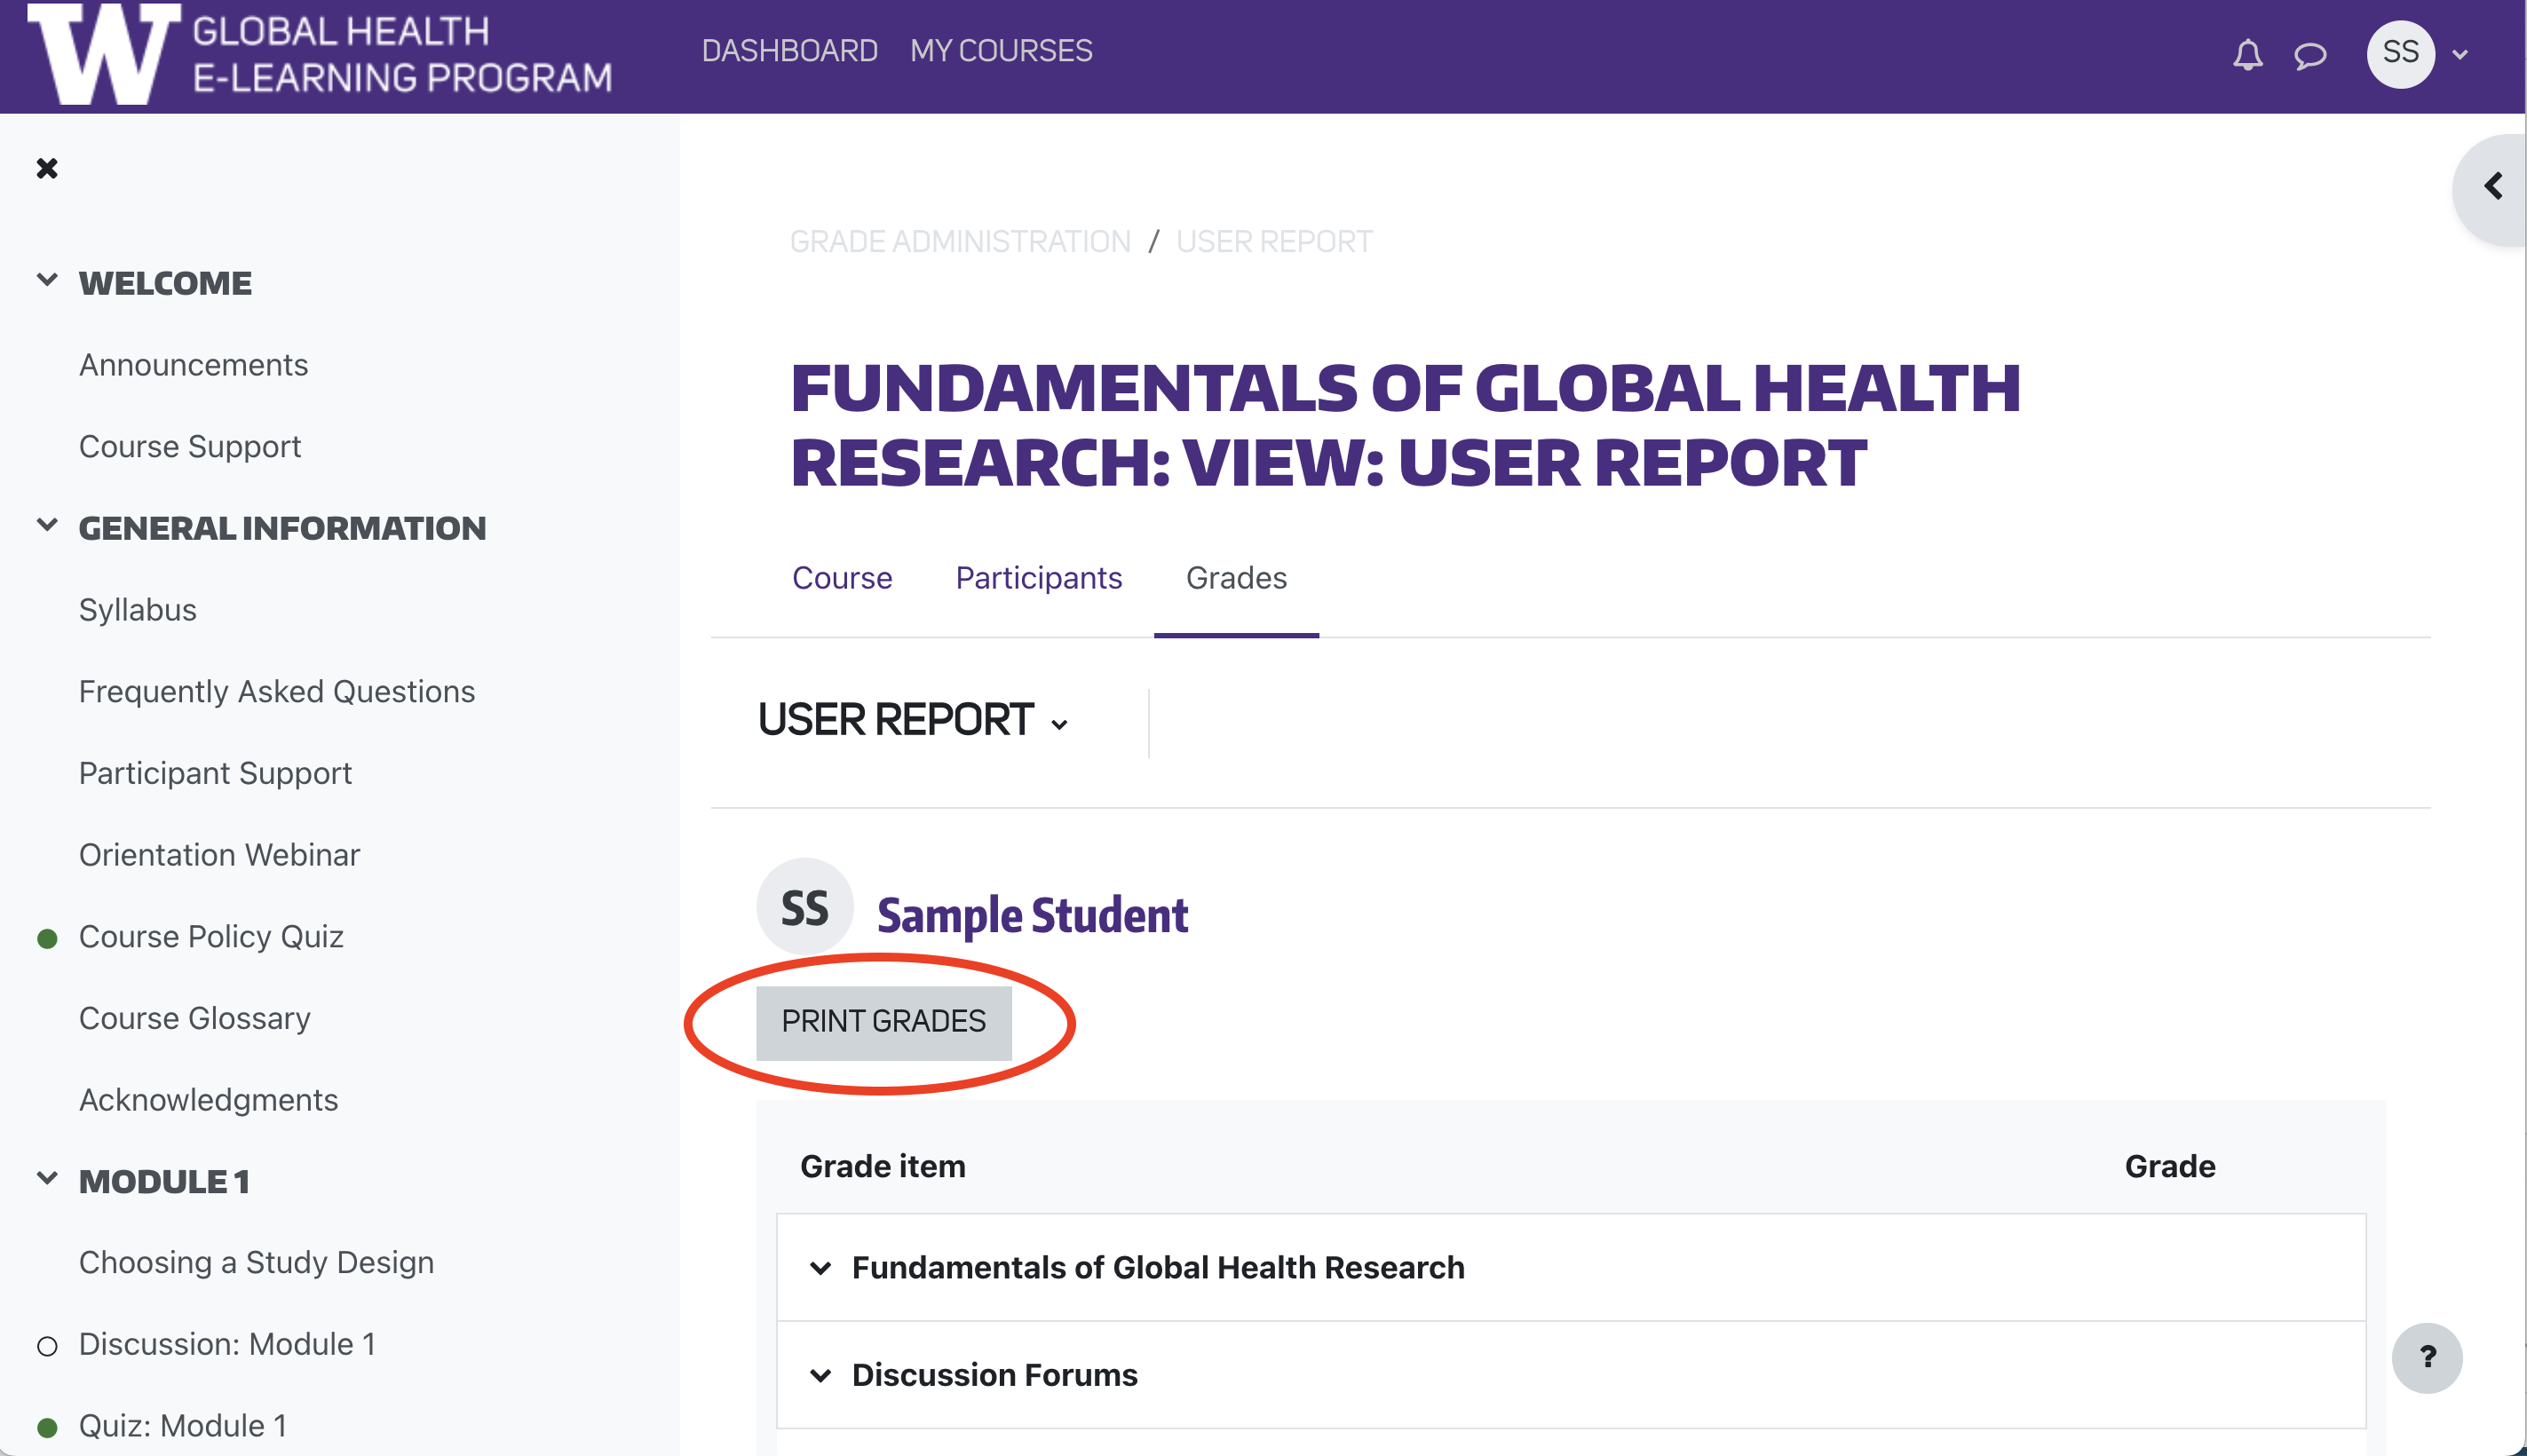Open the notifications bell icon

2247,55
